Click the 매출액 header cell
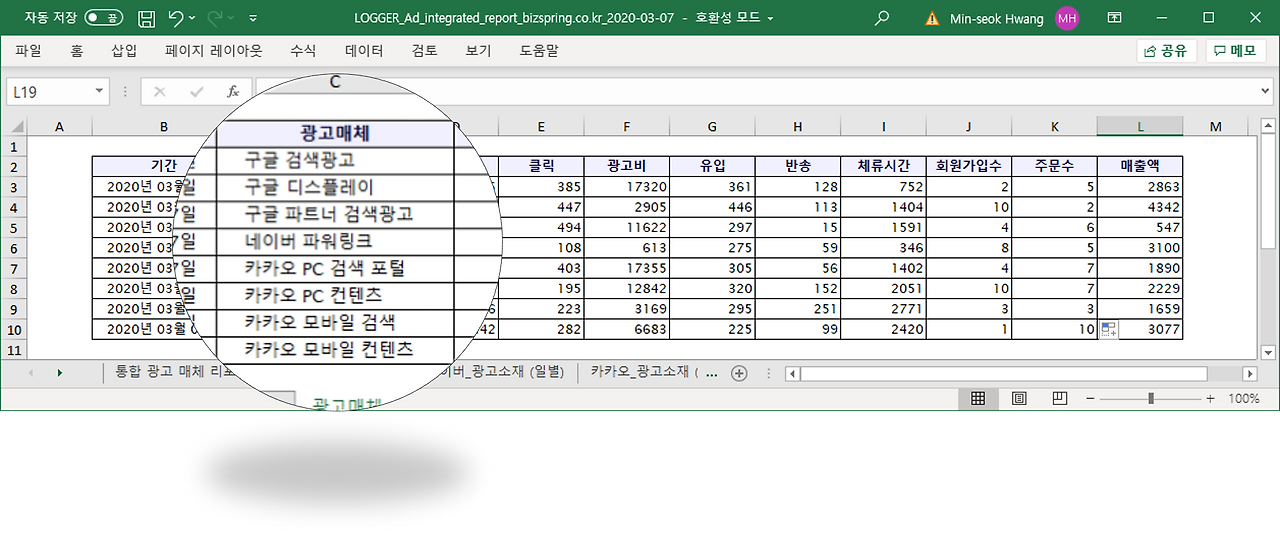Image resolution: width=1280 pixels, height=544 pixels. pos(1140,166)
